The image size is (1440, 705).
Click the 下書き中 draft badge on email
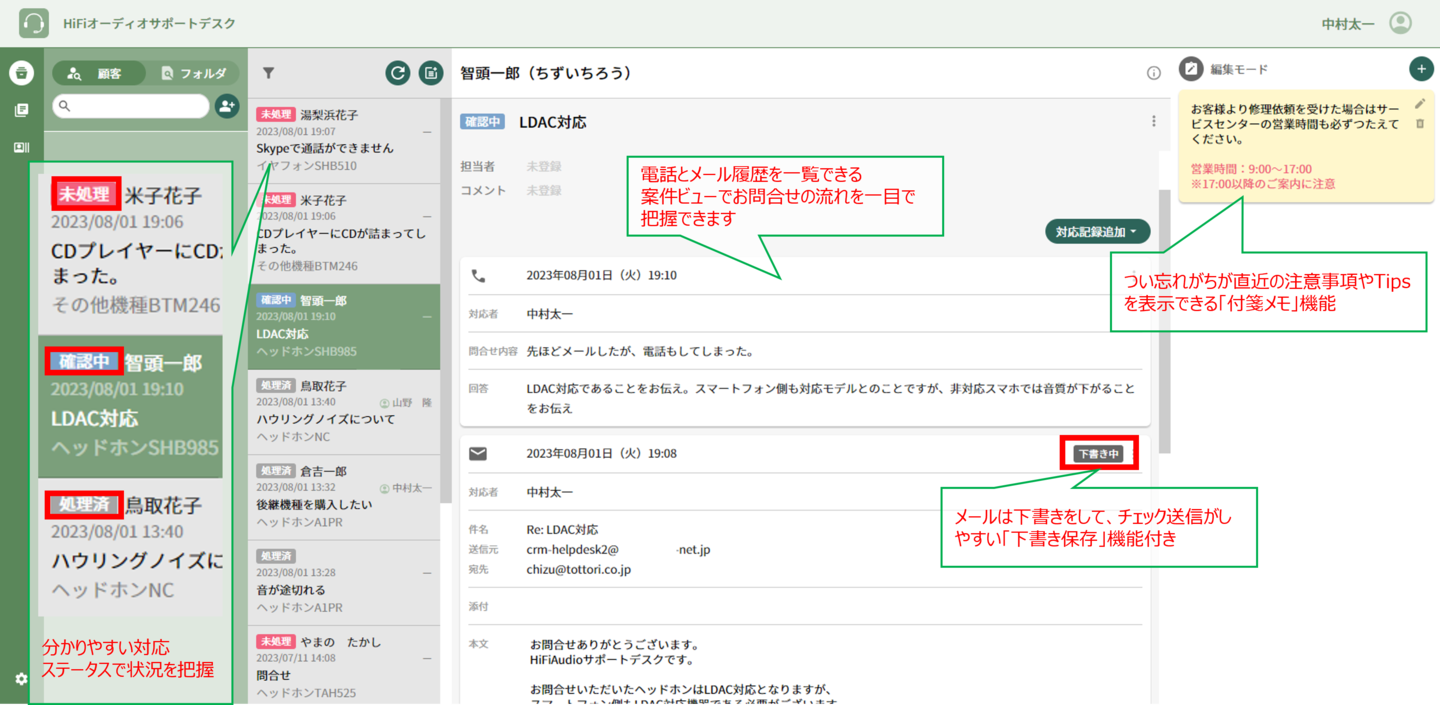(x=1098, y=453)
